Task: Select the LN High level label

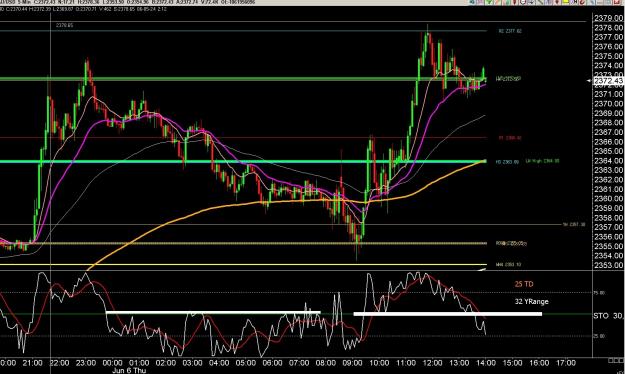Action: coord(542,161)
